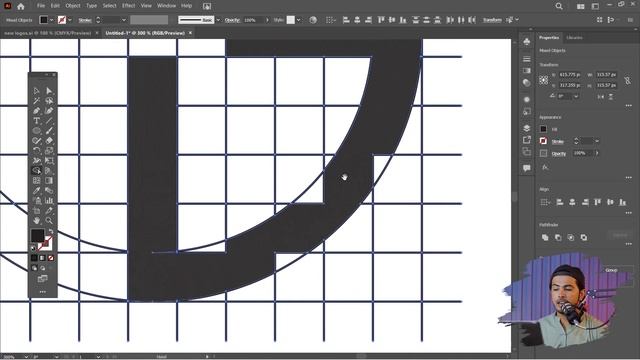Click the Stroke link in Properties
This screenshot has width=640, height=360.
click(x=558, y=142)
